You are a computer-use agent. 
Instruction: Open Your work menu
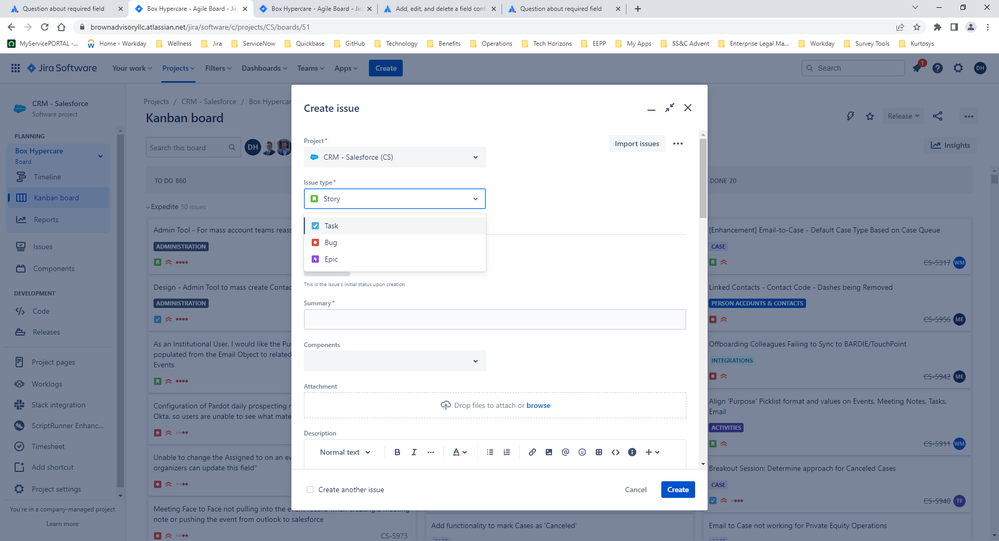click(132, 68)
